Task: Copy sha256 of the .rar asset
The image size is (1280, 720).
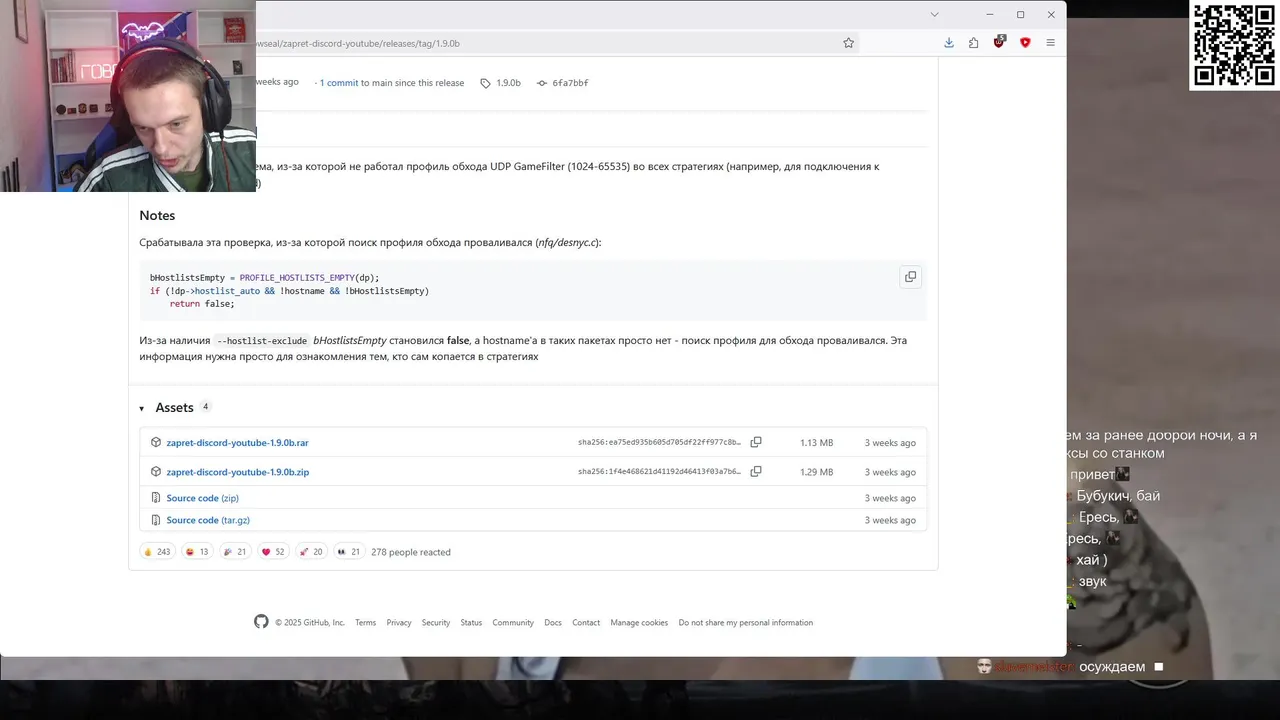Action: (756, 442)
